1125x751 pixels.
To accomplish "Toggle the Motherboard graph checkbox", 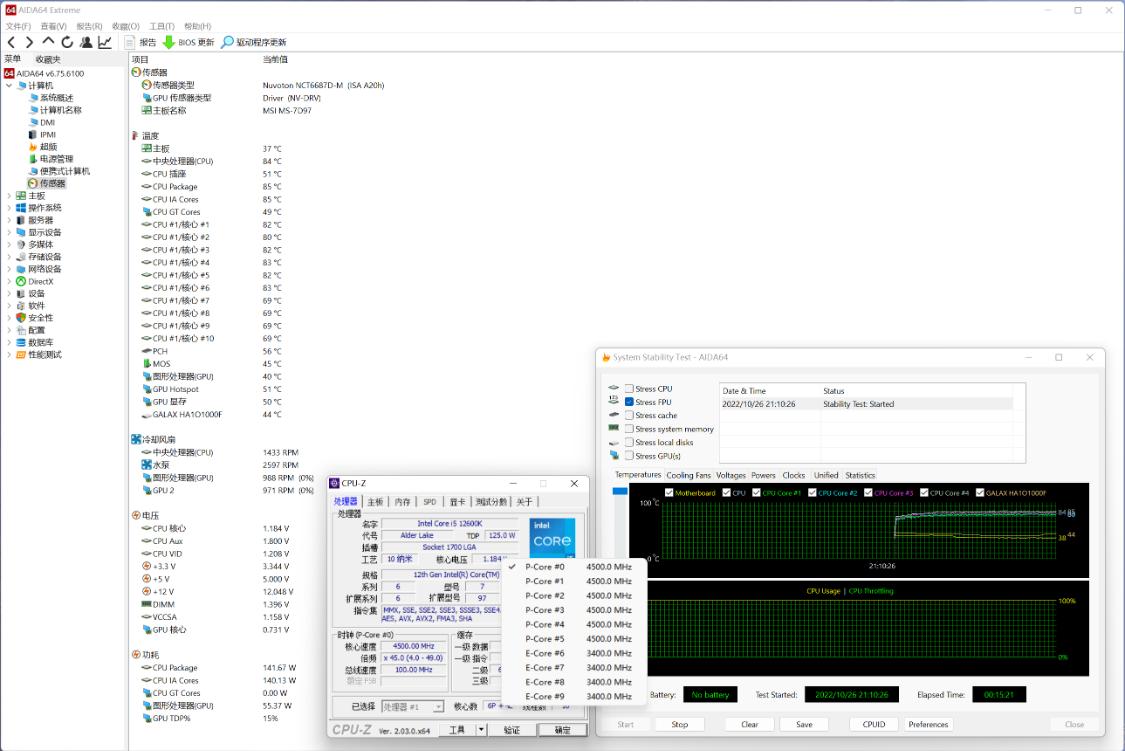I will click(x=669, y=492).
